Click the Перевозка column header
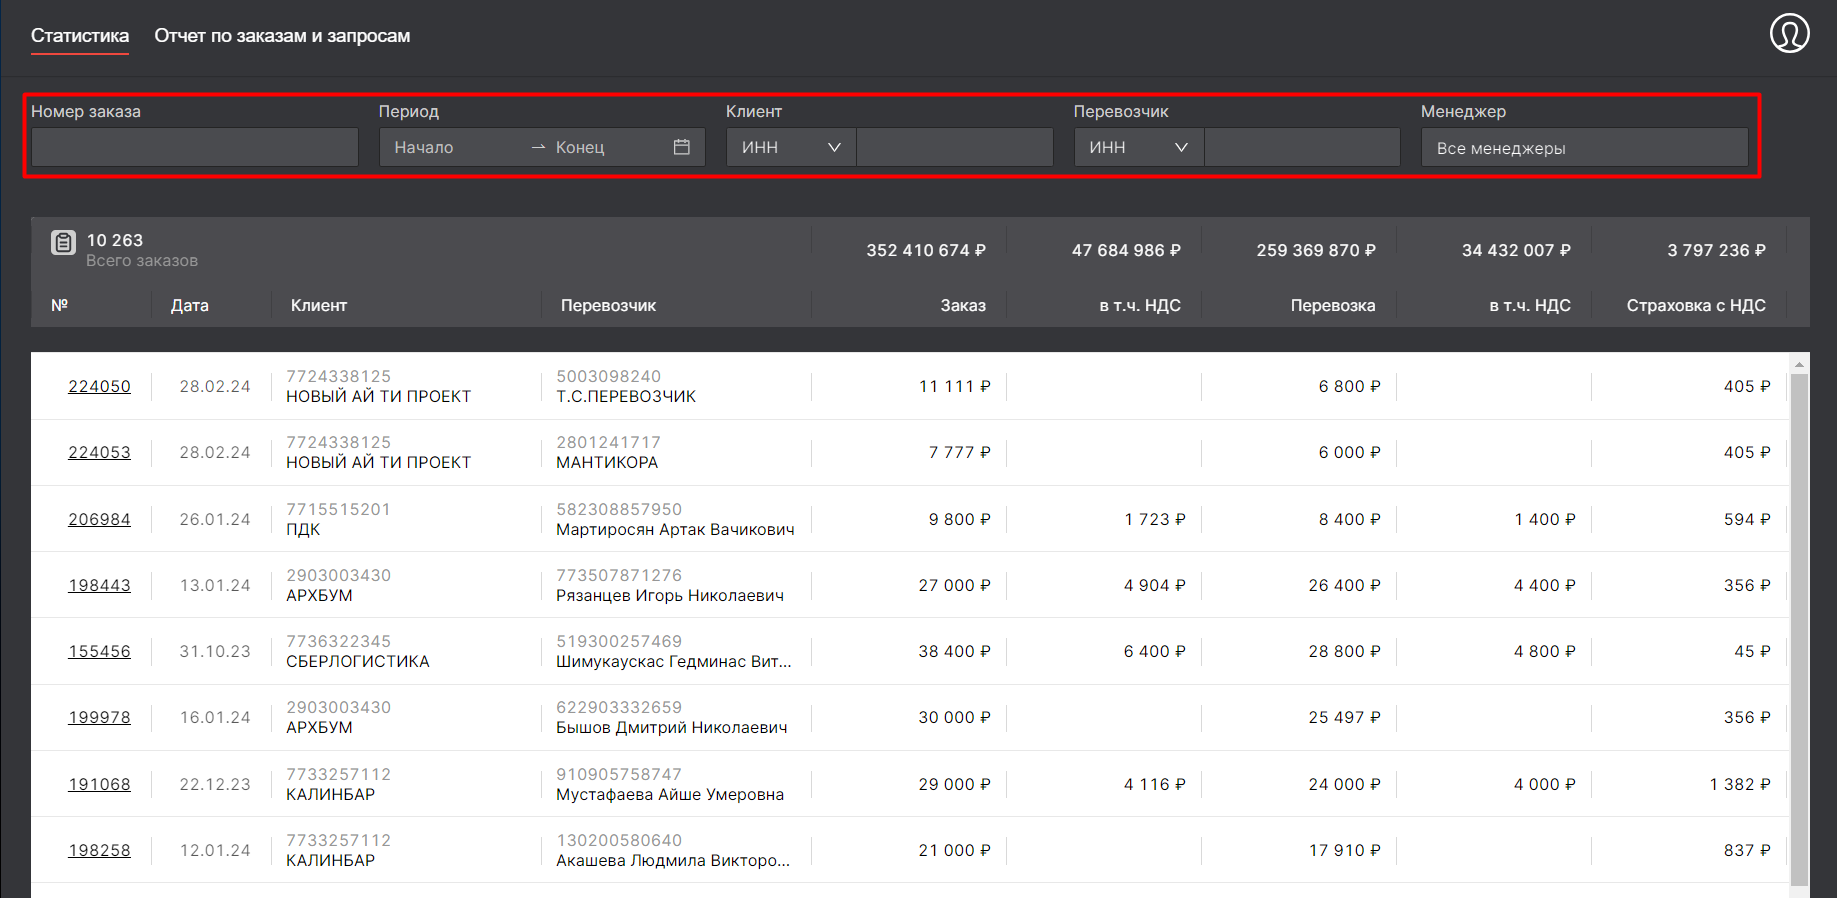The height and width of the screenshot is (898, 1837). [x=1333, y=305]
